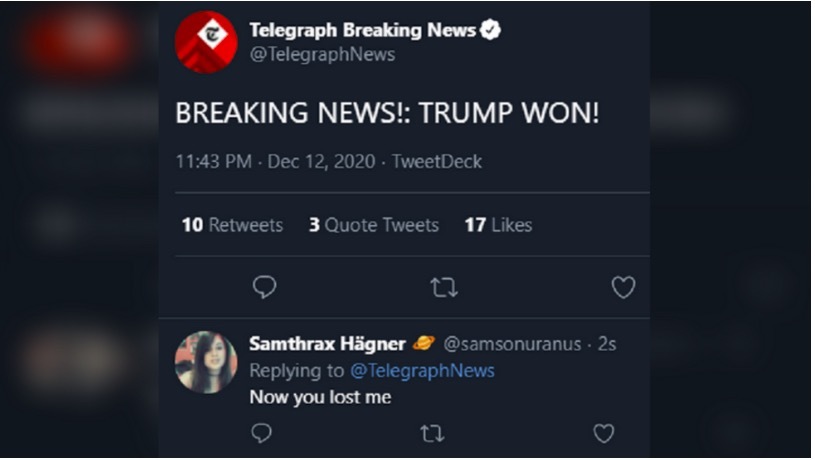
Task: View the 3 Quote Tweets list
Action: (373, 225)
